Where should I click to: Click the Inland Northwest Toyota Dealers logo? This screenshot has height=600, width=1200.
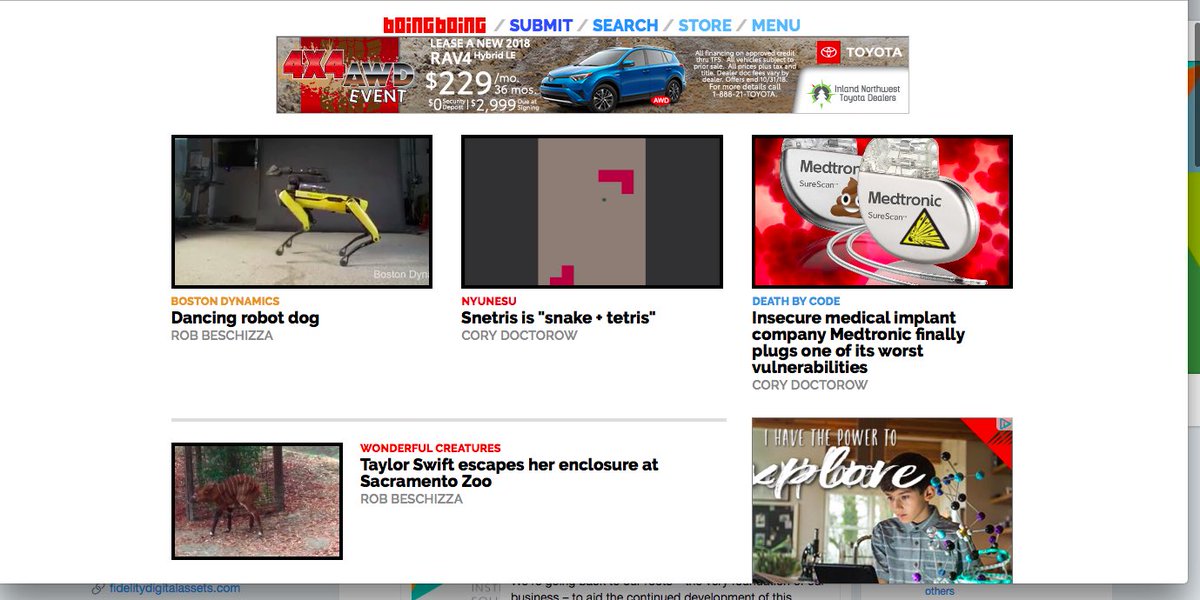pyautogui.click(x=854, y=93)
